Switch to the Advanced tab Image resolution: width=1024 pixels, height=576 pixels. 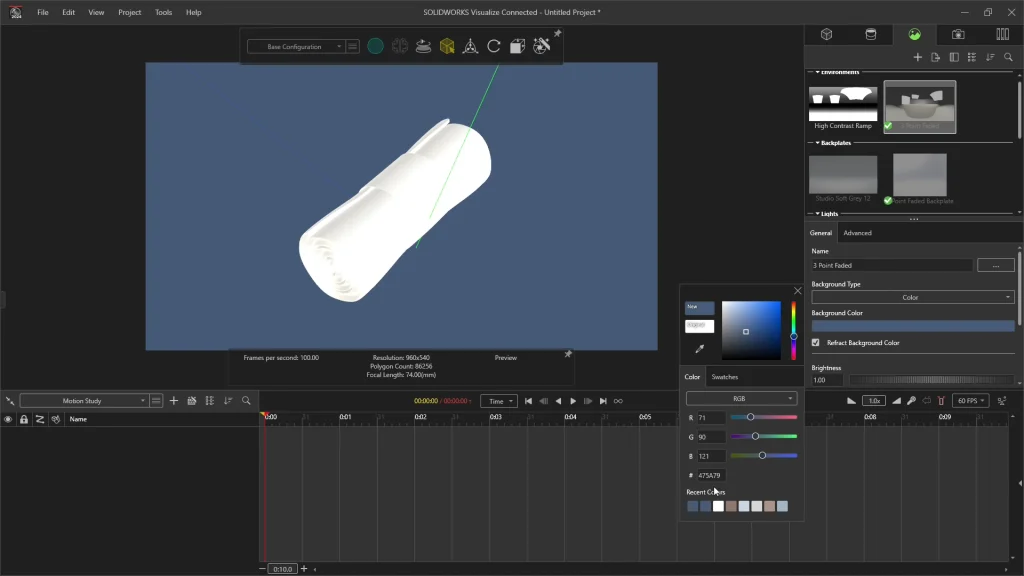point(857,233)
